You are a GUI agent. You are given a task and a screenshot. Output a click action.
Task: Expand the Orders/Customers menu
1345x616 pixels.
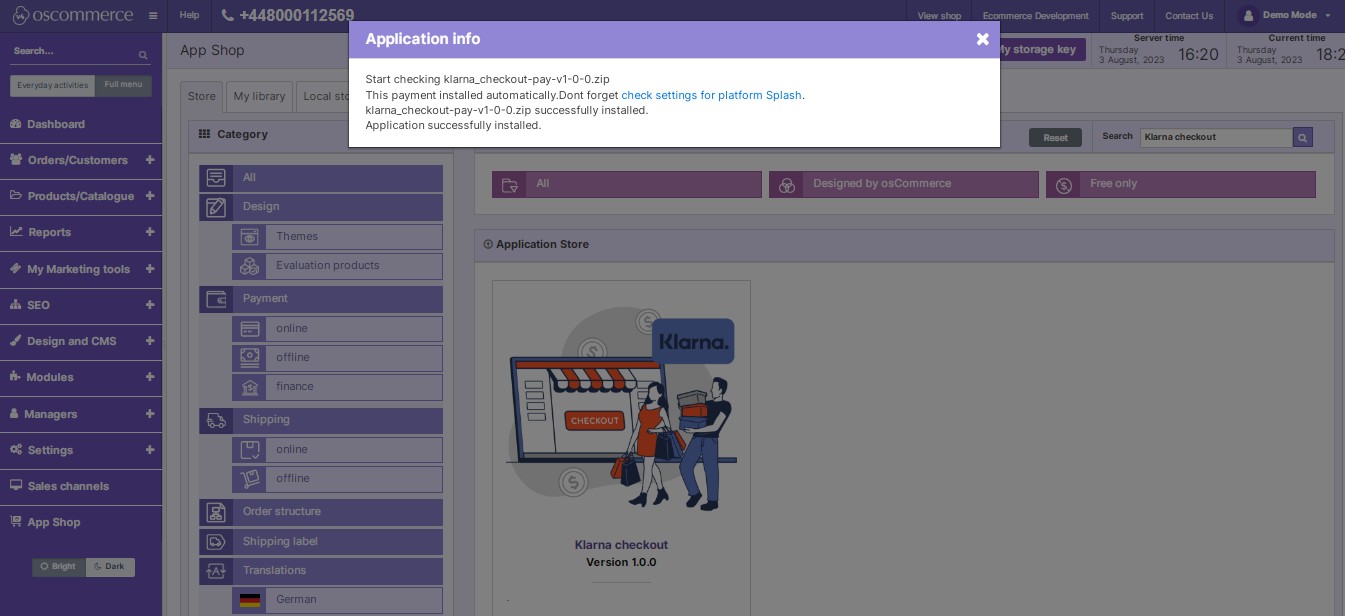150,160
